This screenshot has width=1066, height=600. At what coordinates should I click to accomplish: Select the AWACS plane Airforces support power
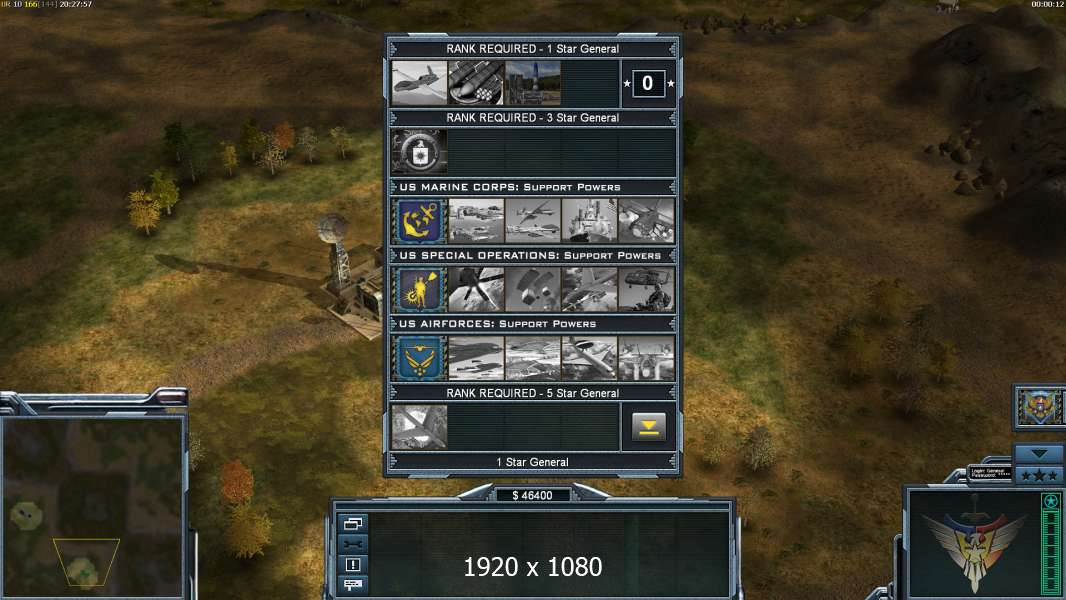coord(589,357)
